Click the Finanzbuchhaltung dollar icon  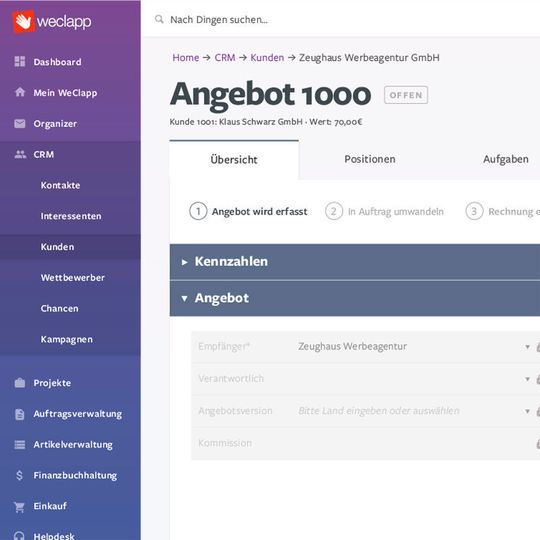[19, 475]
